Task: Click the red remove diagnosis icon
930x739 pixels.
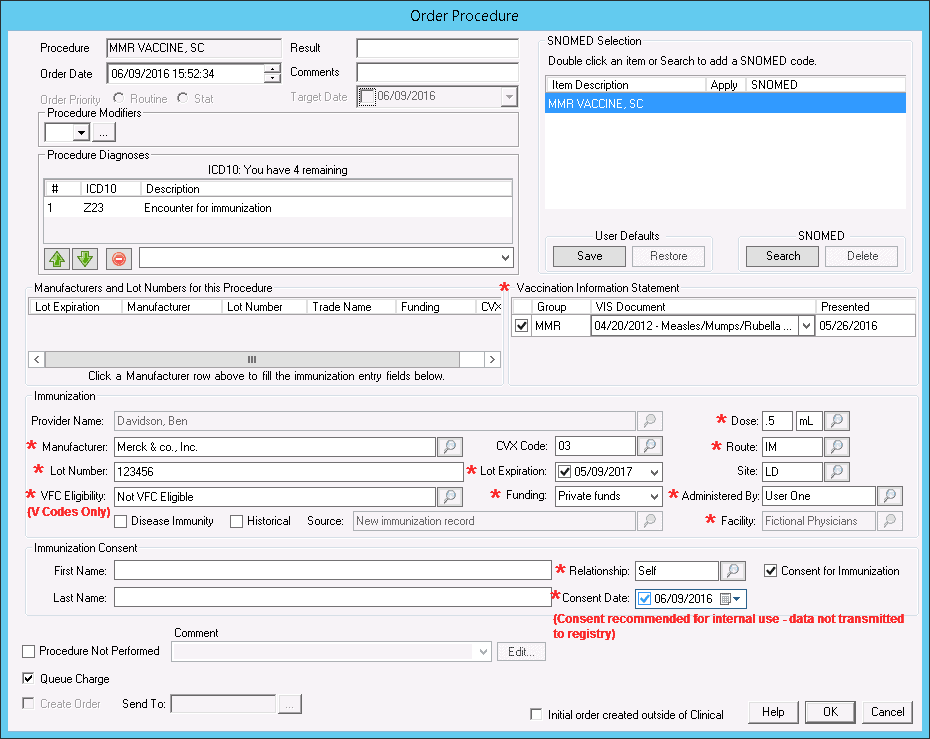Action: (119, 259)
